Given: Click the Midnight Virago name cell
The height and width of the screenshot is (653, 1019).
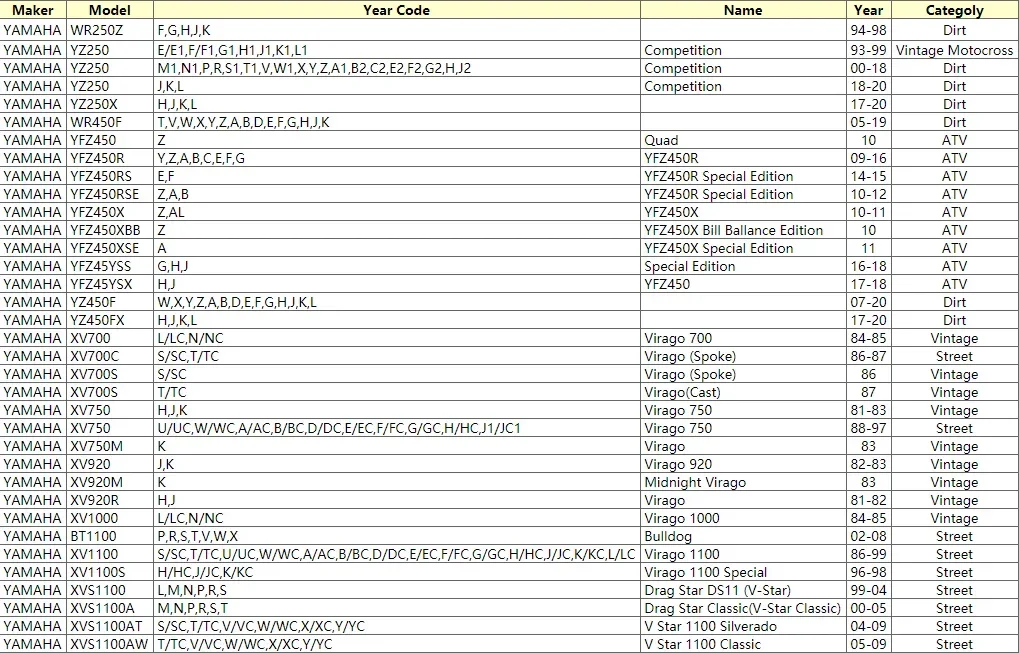Looking at the screenshot, I should click(x=743, y=482).
